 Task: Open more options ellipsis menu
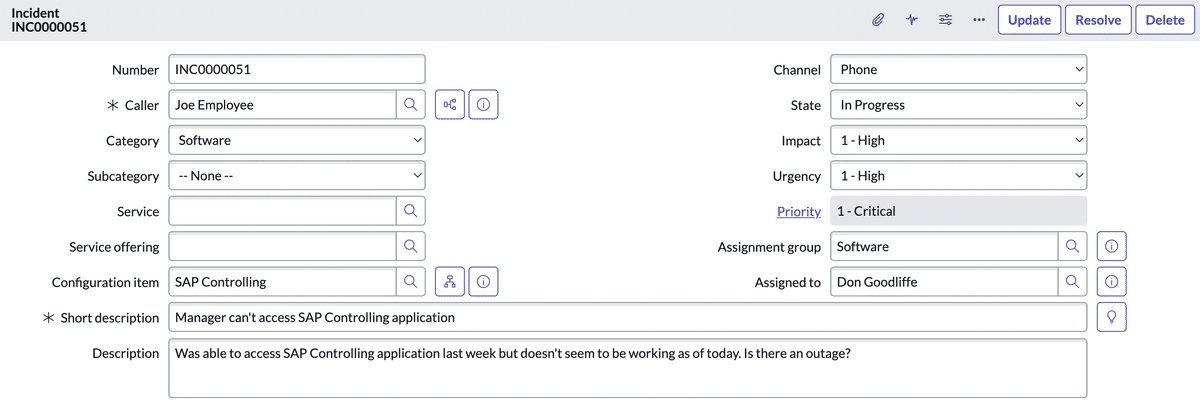(x=978, y=20)
